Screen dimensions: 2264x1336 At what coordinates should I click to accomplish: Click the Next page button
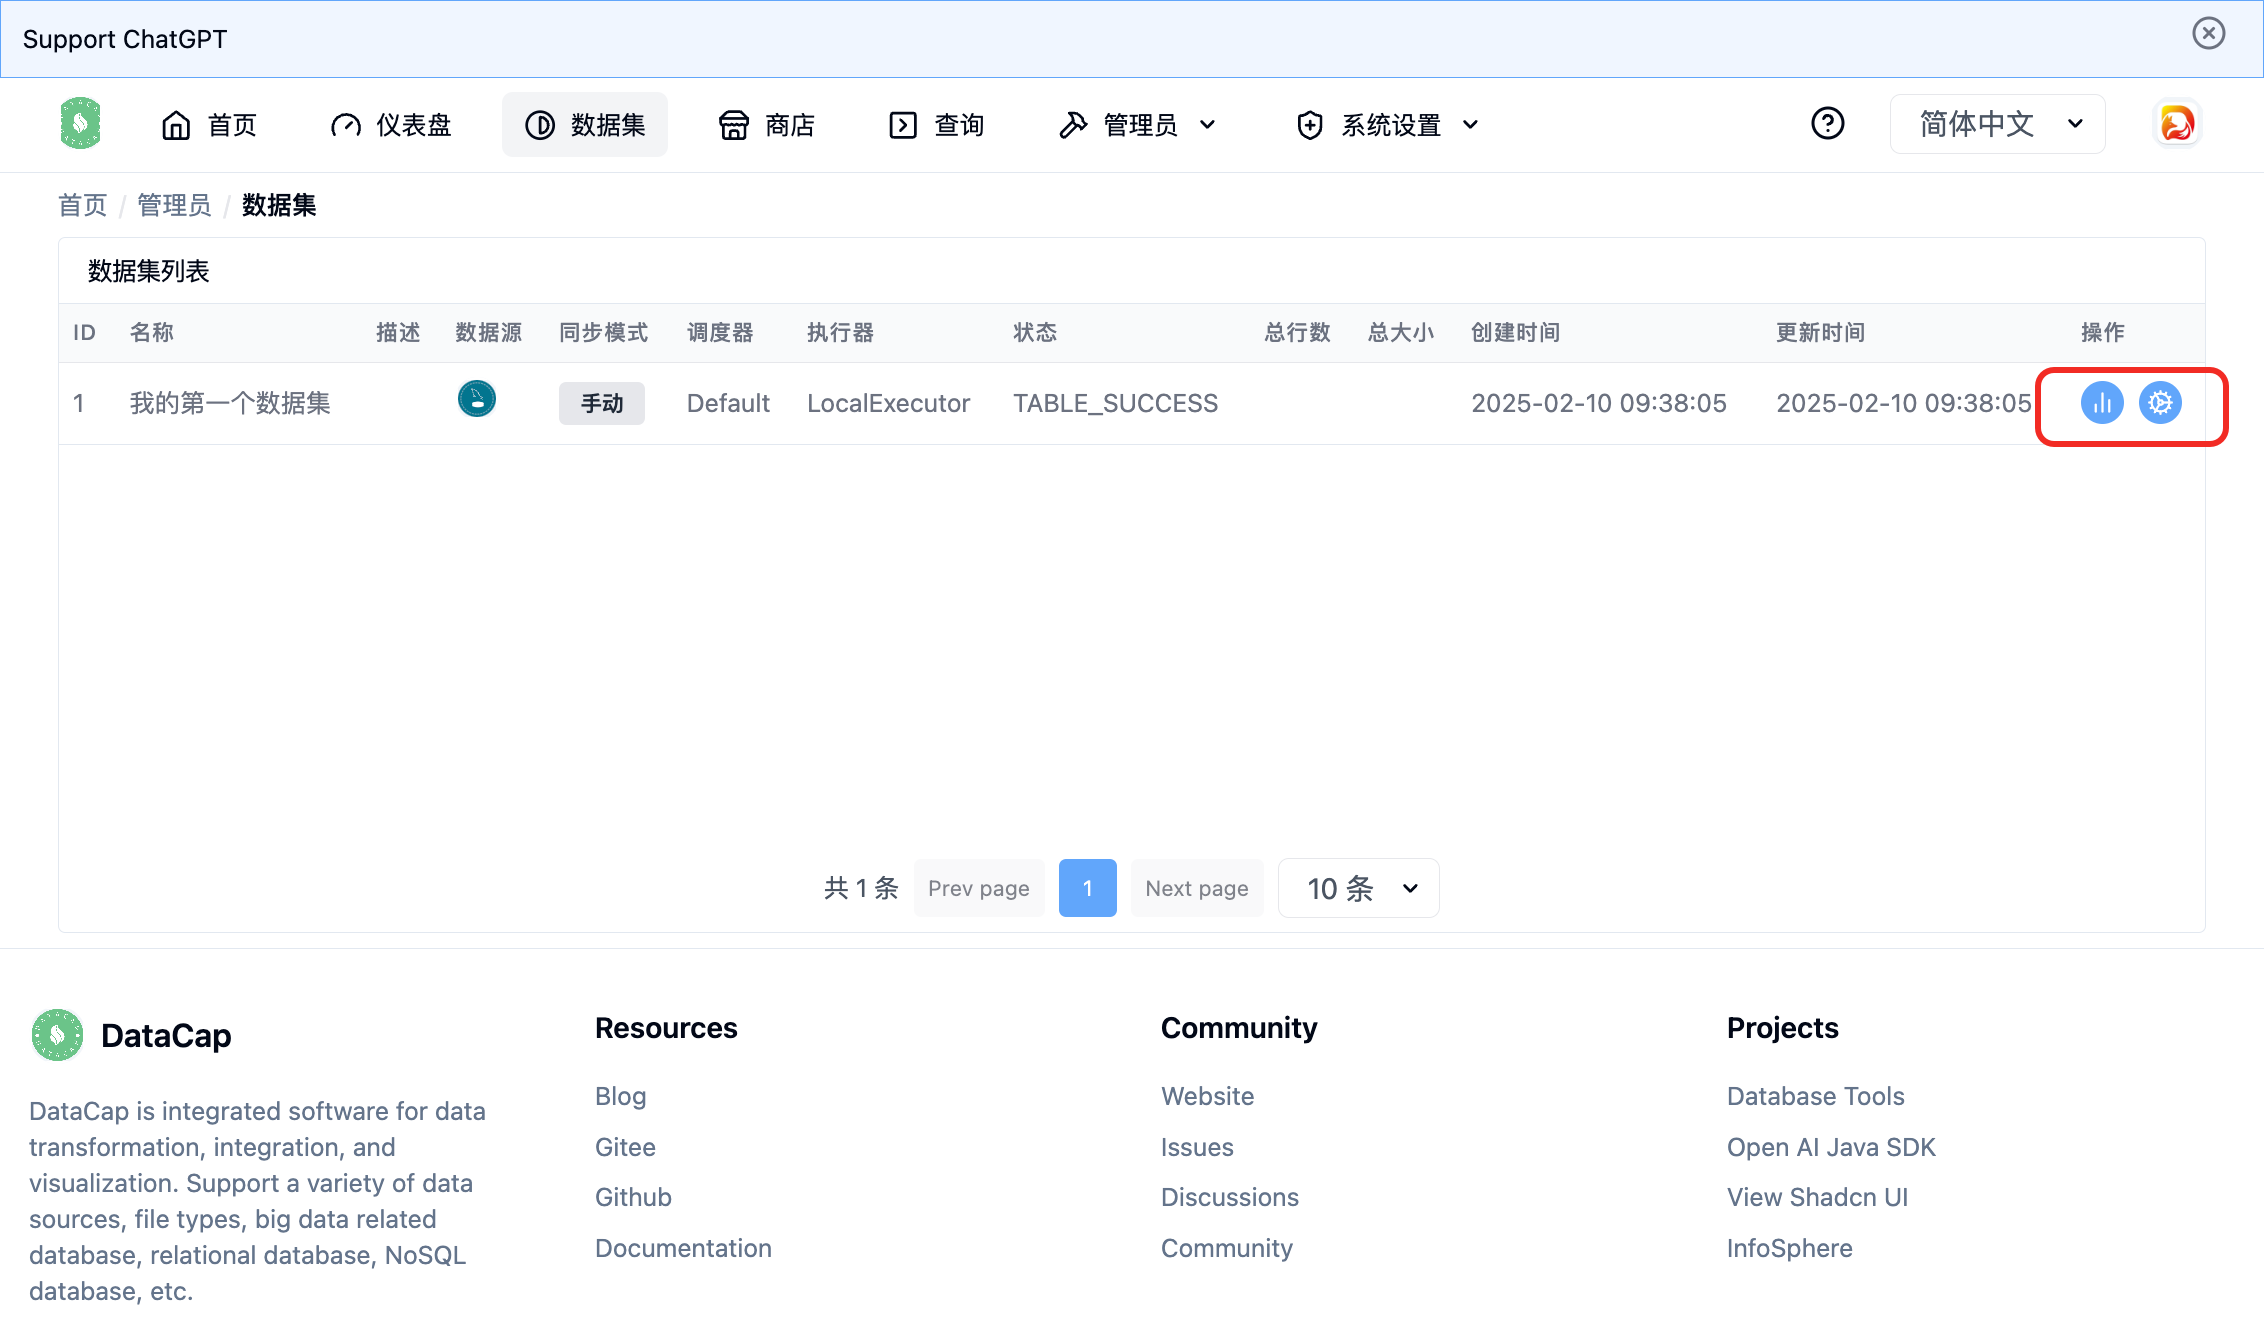click(x=1197, y=888)
